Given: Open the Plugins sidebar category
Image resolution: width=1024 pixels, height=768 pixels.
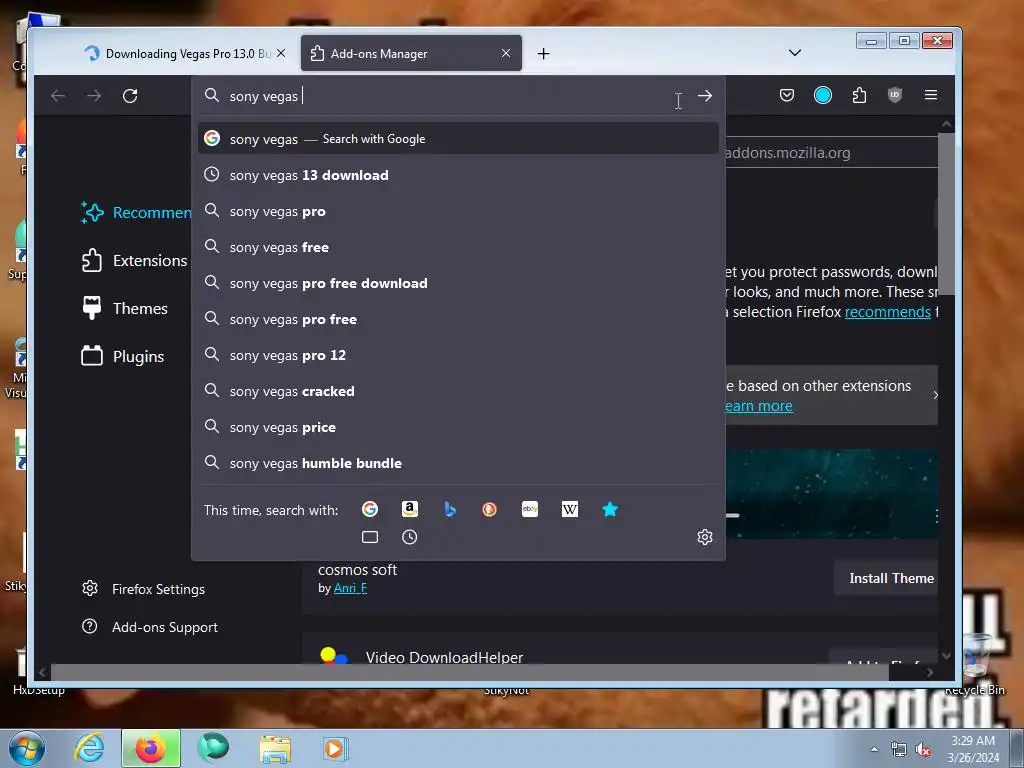Looking at the screenshot, I should pos(122,357).
